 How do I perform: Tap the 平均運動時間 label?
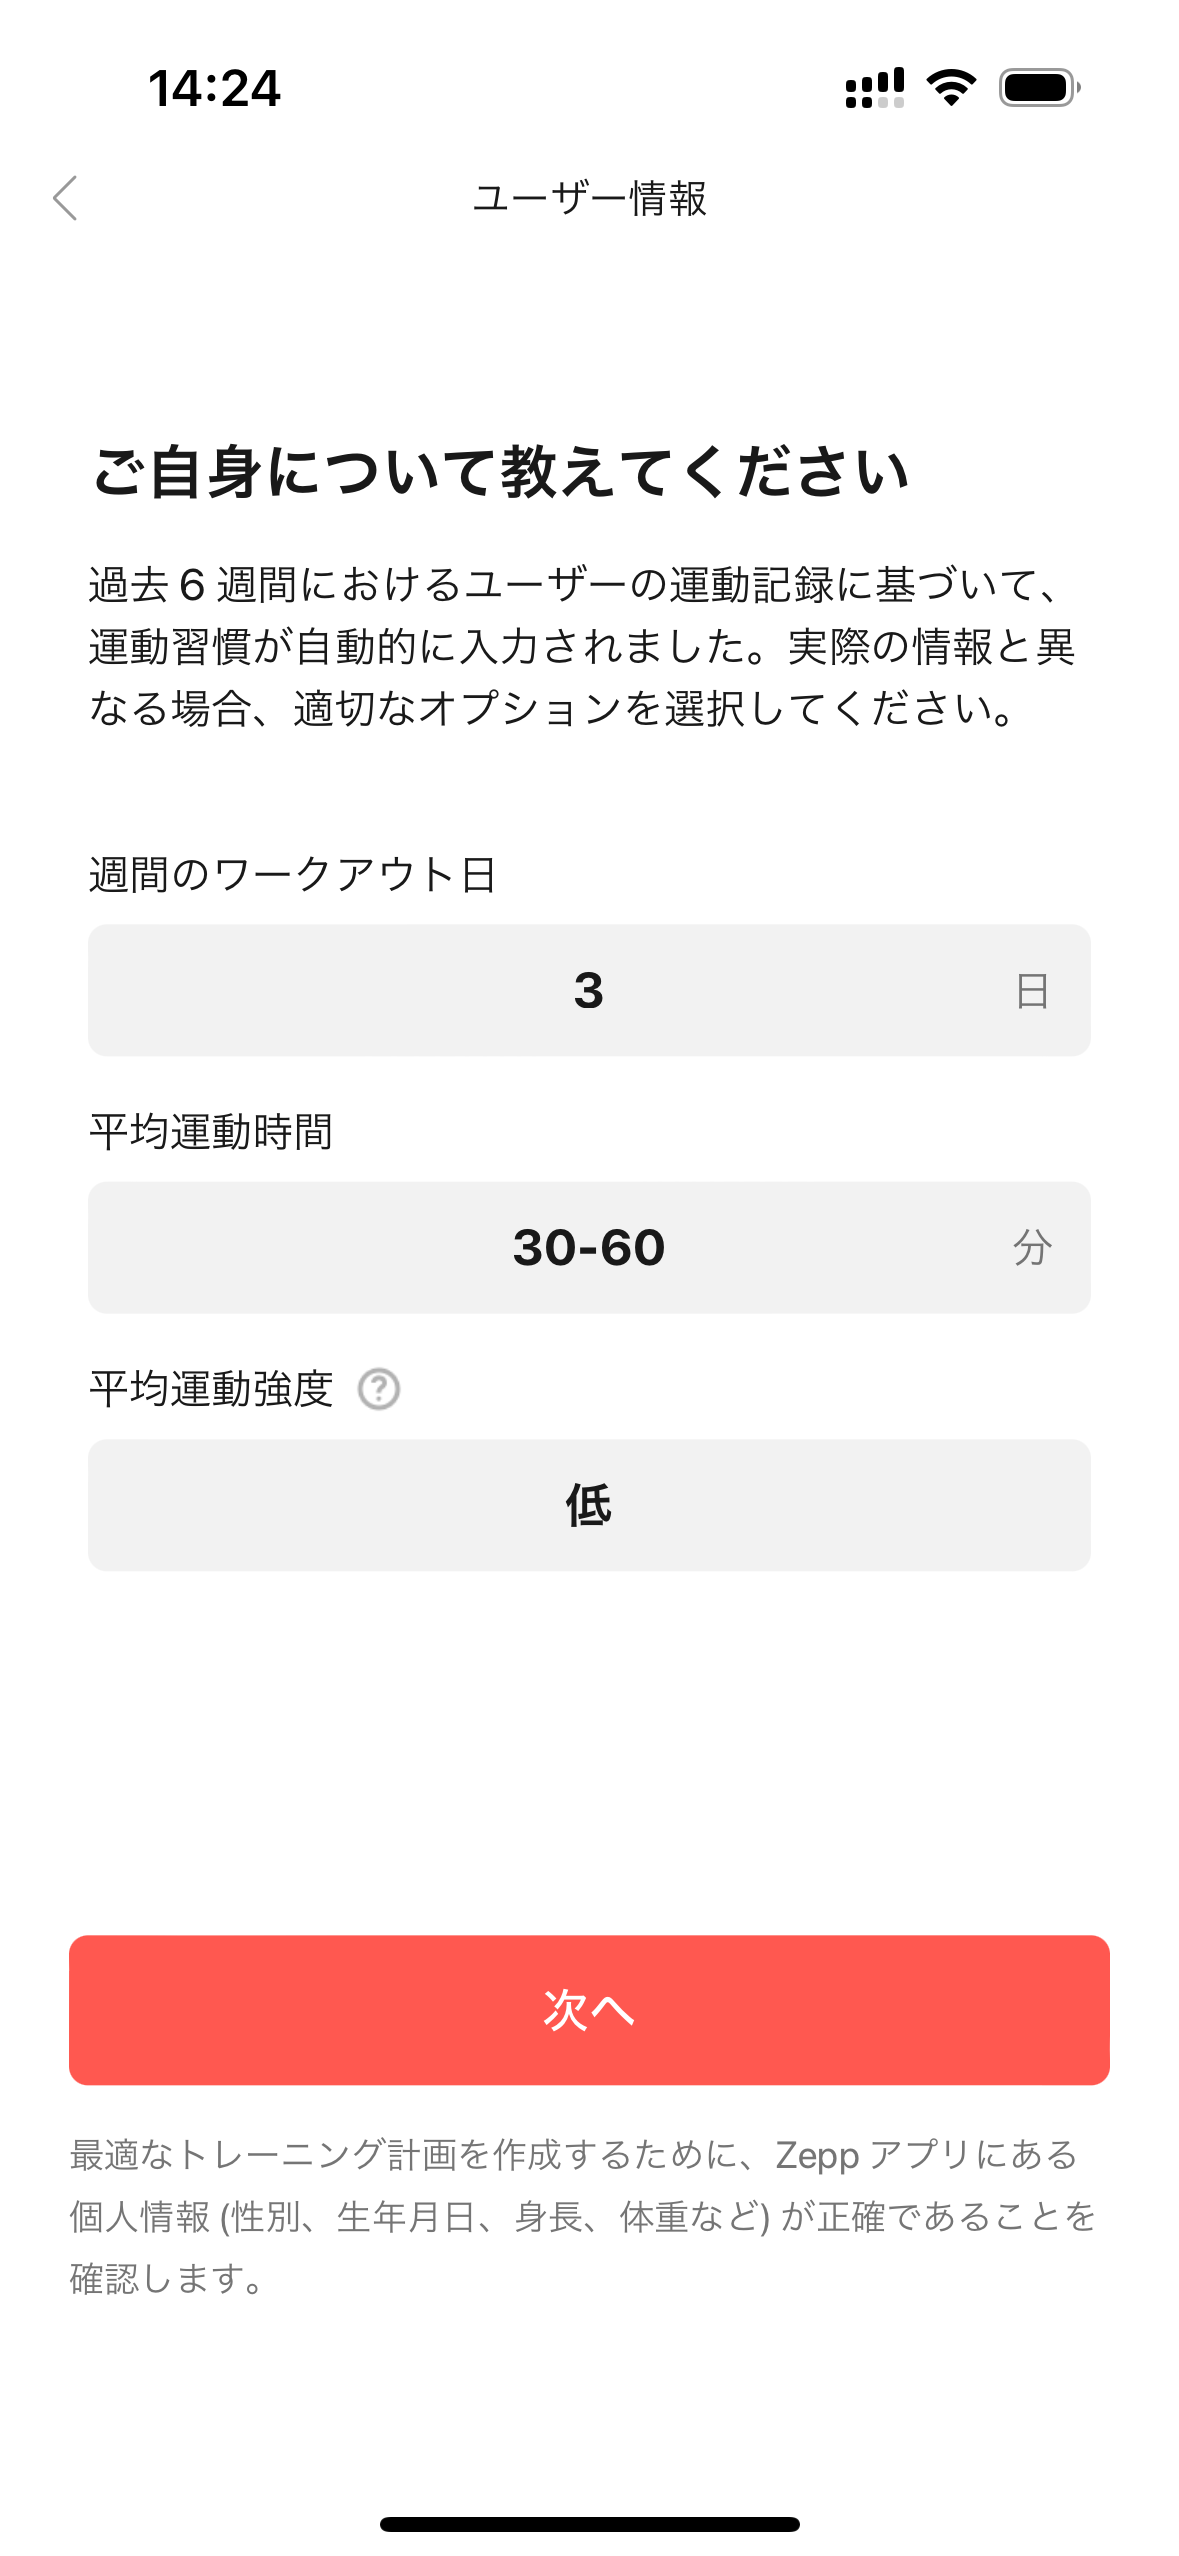coord(211,1132)
